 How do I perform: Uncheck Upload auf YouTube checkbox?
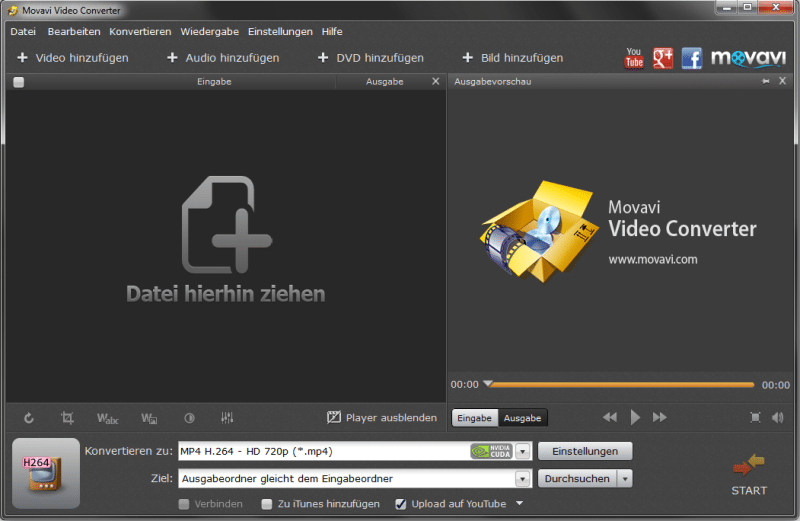coord(401,504)
